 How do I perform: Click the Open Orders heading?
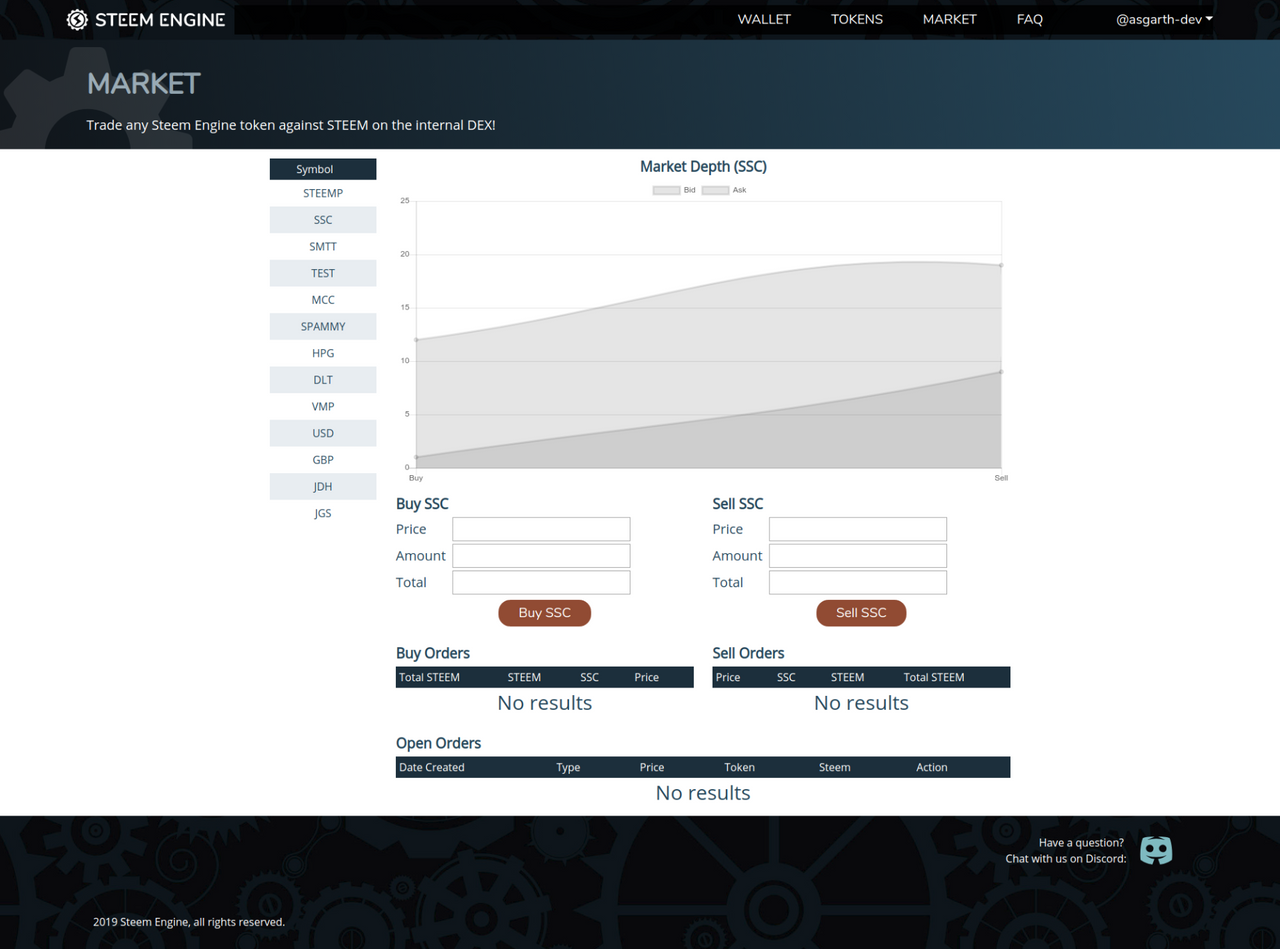click(x=439, y=743)
